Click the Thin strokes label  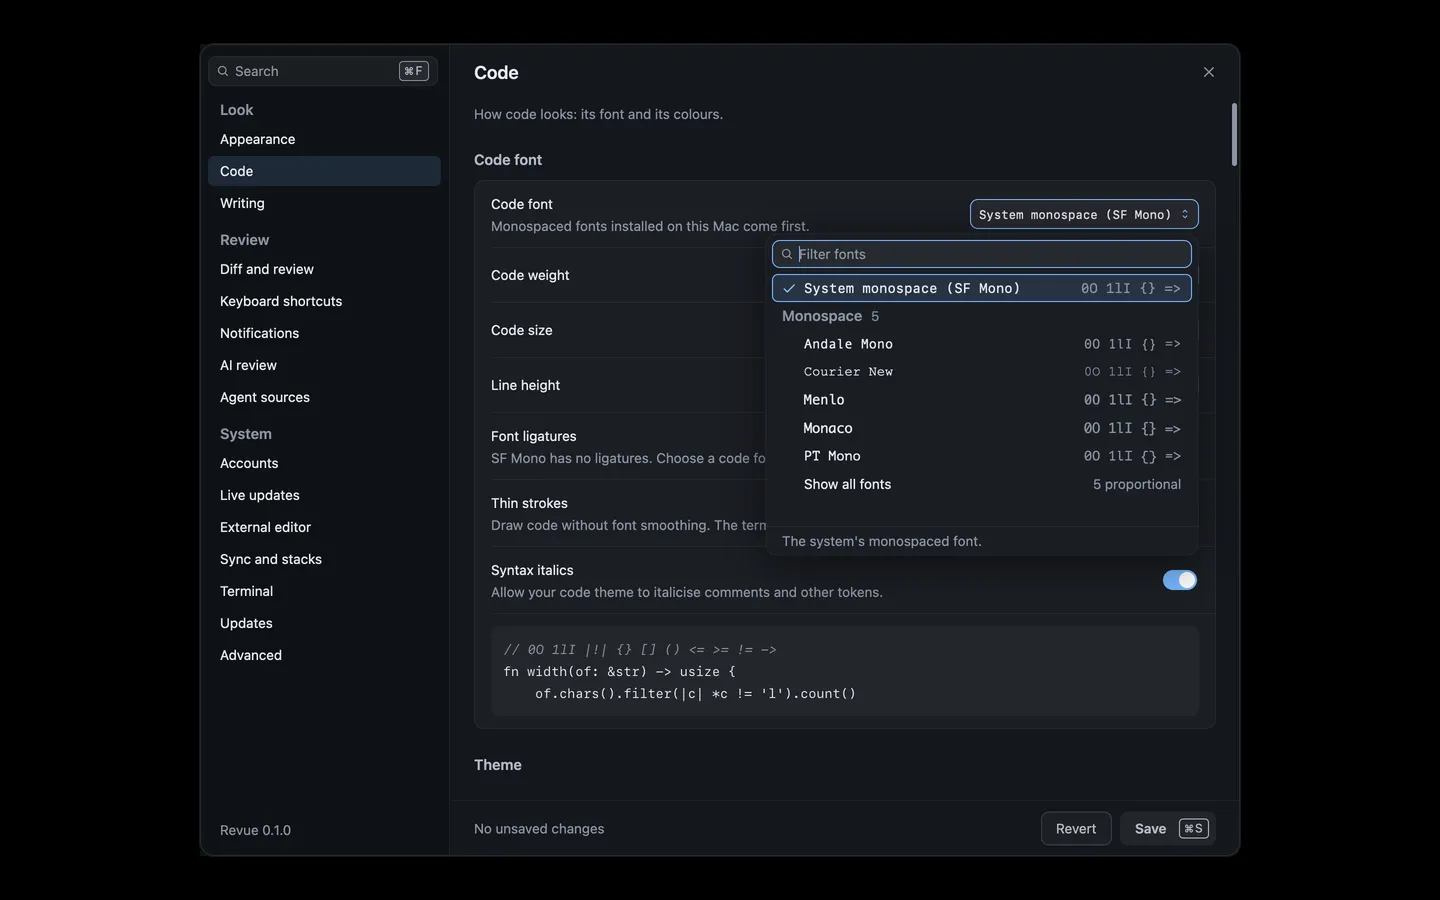[529, 503]
